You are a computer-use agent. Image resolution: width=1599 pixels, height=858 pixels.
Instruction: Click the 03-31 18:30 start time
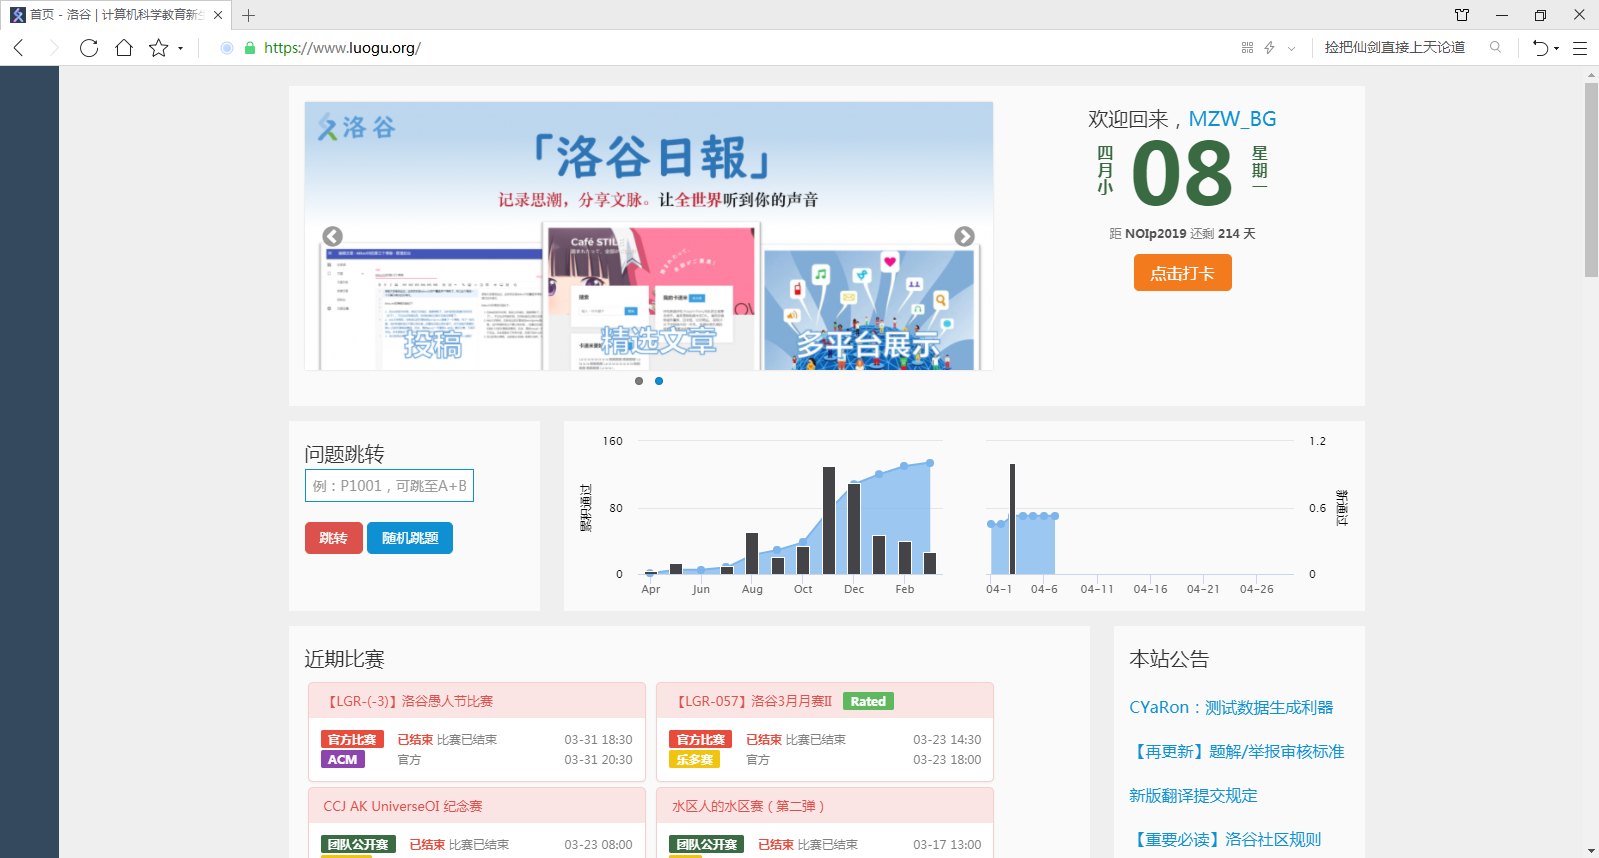598,740
